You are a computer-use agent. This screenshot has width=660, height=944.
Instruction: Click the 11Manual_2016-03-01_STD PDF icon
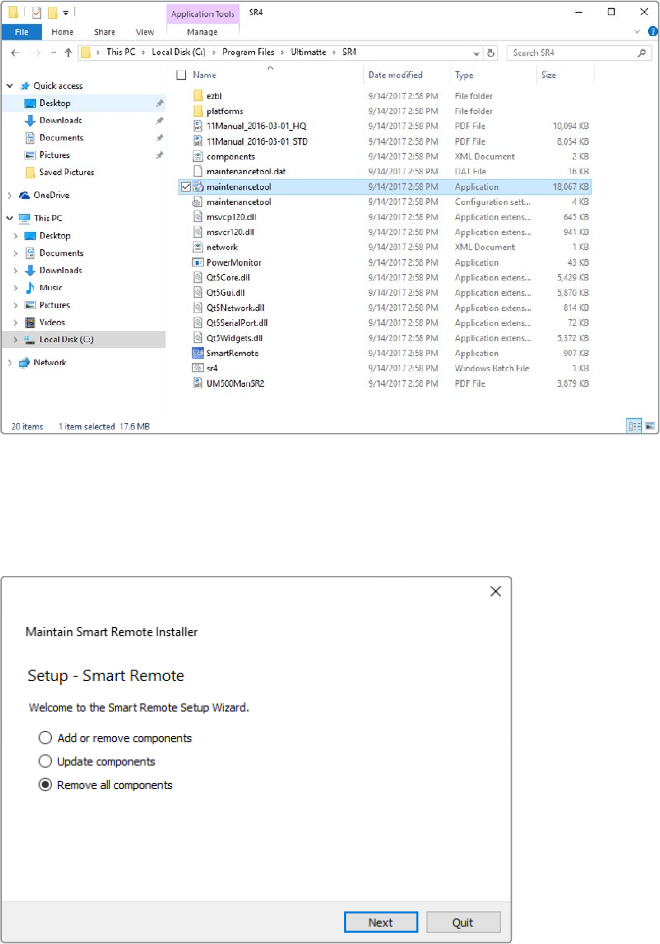(x=198, y=141)
